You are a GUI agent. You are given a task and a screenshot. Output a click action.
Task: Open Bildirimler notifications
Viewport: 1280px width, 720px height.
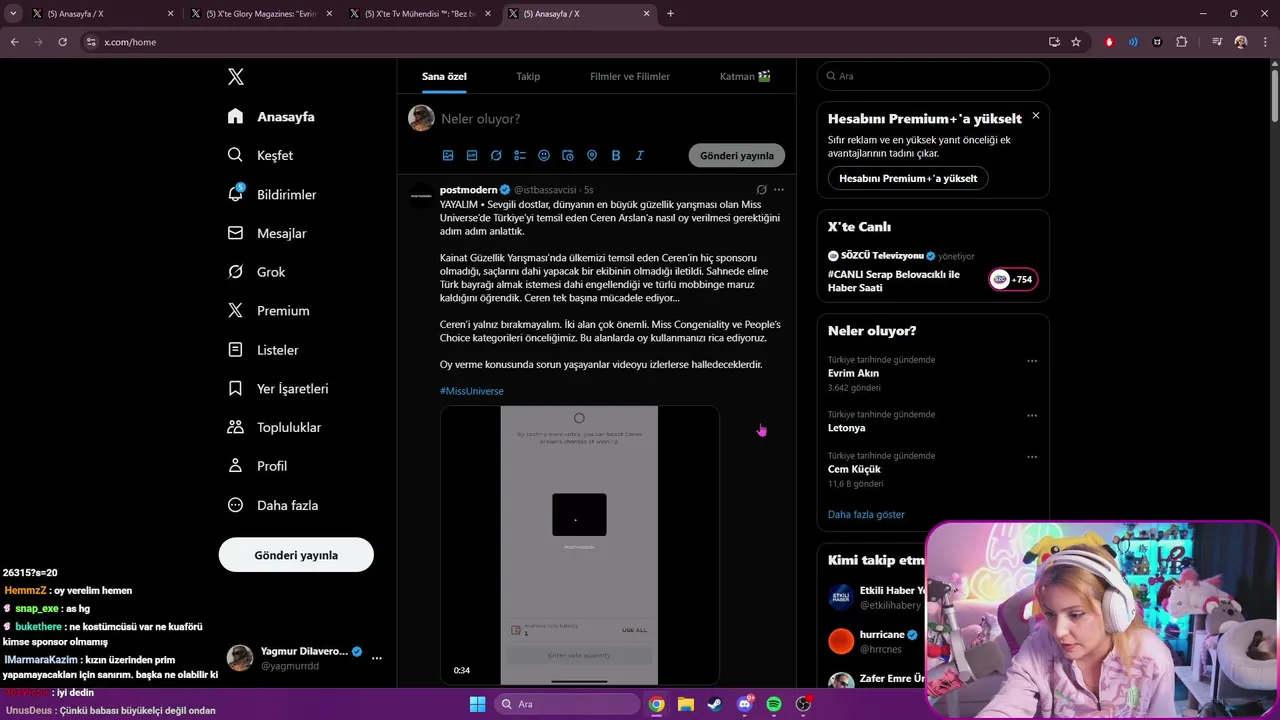tap(271, 194)
